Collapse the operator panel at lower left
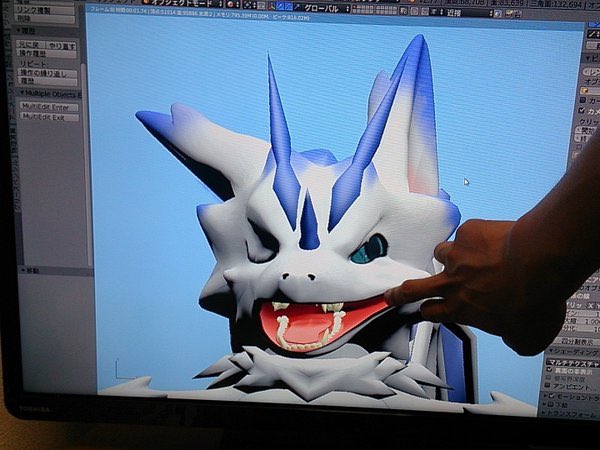Screen dimensions: 600x450 click(x=56, y=271)
